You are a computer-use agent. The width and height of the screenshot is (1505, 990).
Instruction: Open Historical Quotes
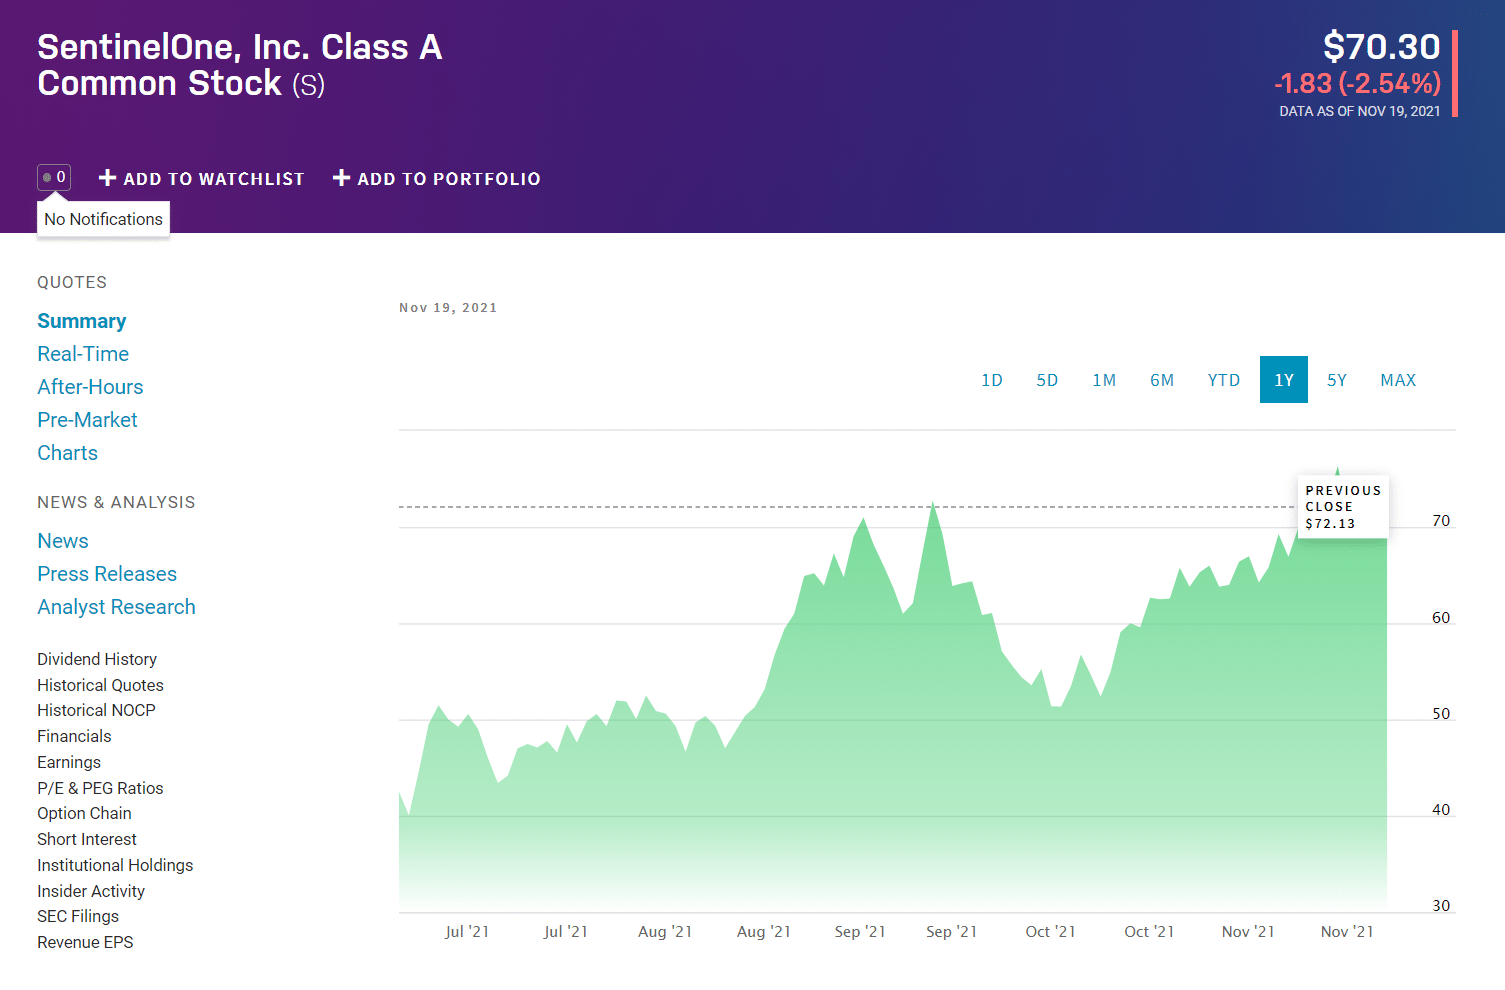(x=100, y=685)
